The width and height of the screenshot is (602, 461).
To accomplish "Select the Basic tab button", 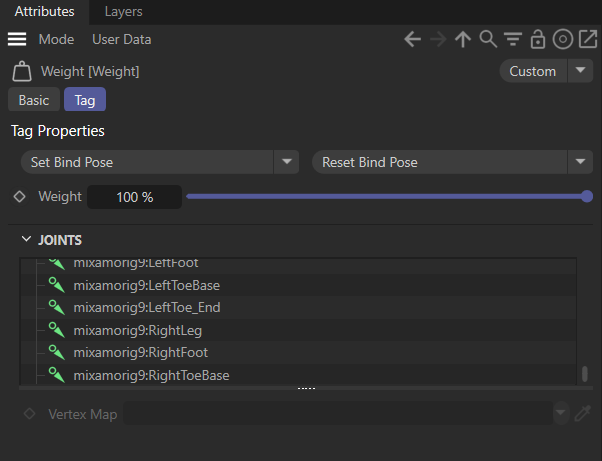I will (33, 100).
